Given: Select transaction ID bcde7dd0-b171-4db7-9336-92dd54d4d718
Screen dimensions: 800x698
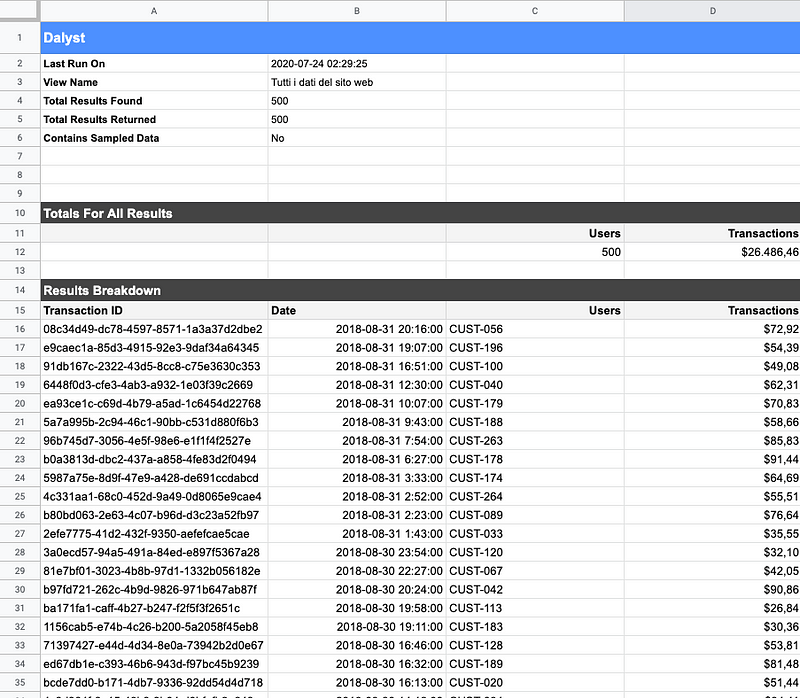Looking at the screenshot, I should tap(154, 683).
